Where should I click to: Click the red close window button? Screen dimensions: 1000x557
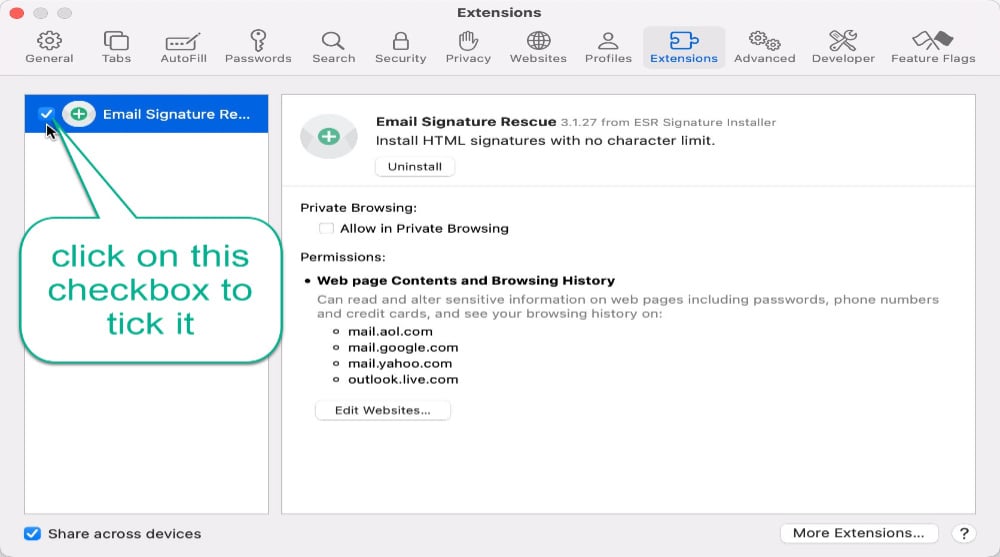pyautogui.click(x=17, y=13)
